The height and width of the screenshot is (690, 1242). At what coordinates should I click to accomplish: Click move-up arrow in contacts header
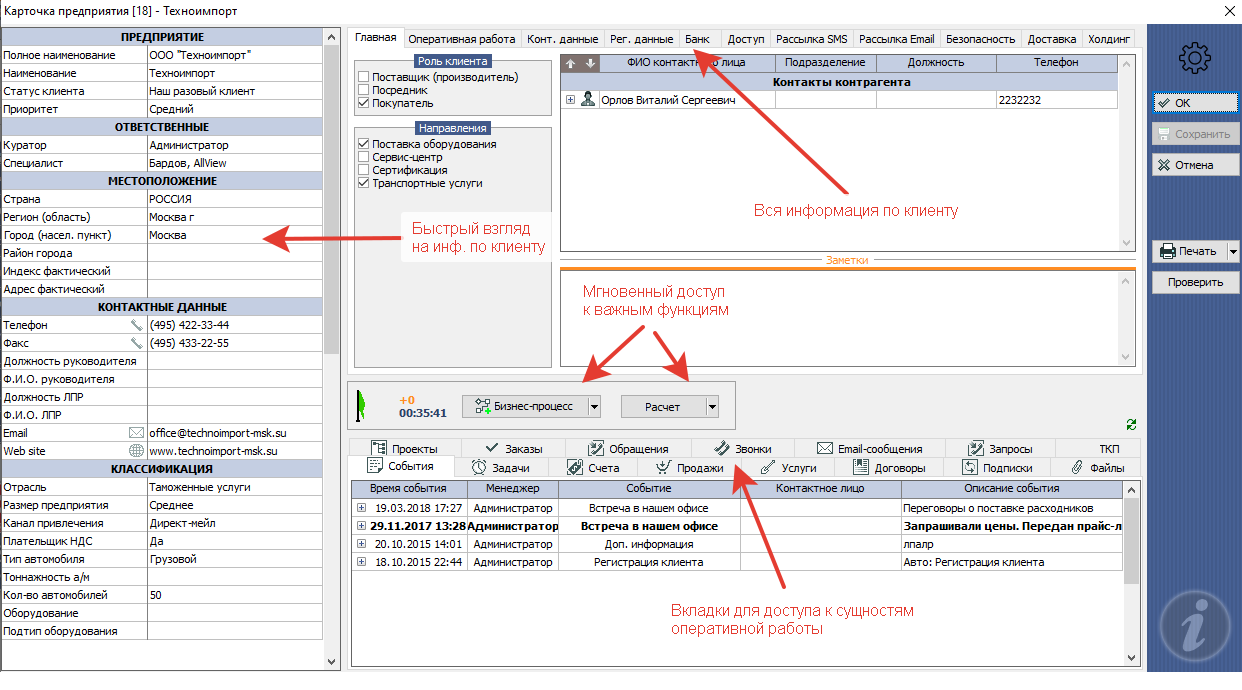[571, 63]
